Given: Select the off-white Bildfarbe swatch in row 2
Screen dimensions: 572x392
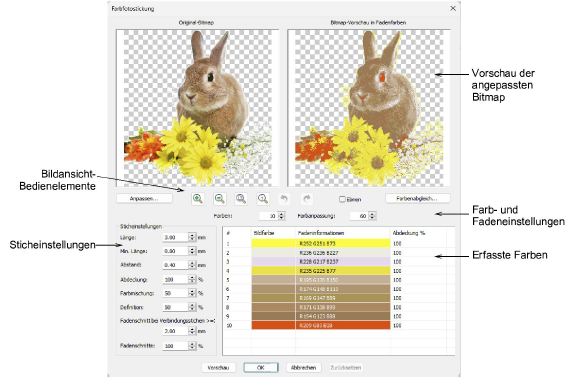Looking at the screenshot, I should coord(273,252).
